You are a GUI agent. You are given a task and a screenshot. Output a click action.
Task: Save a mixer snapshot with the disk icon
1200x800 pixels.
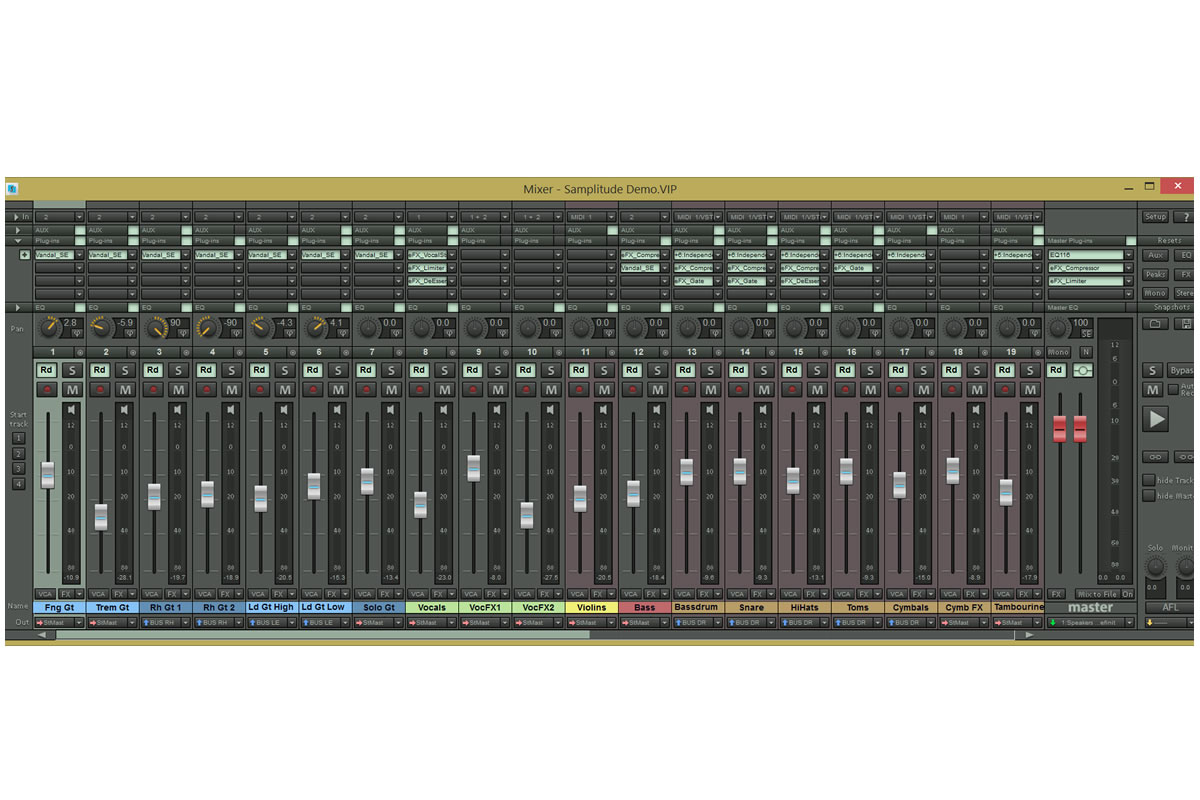(x=1186, y=323)
